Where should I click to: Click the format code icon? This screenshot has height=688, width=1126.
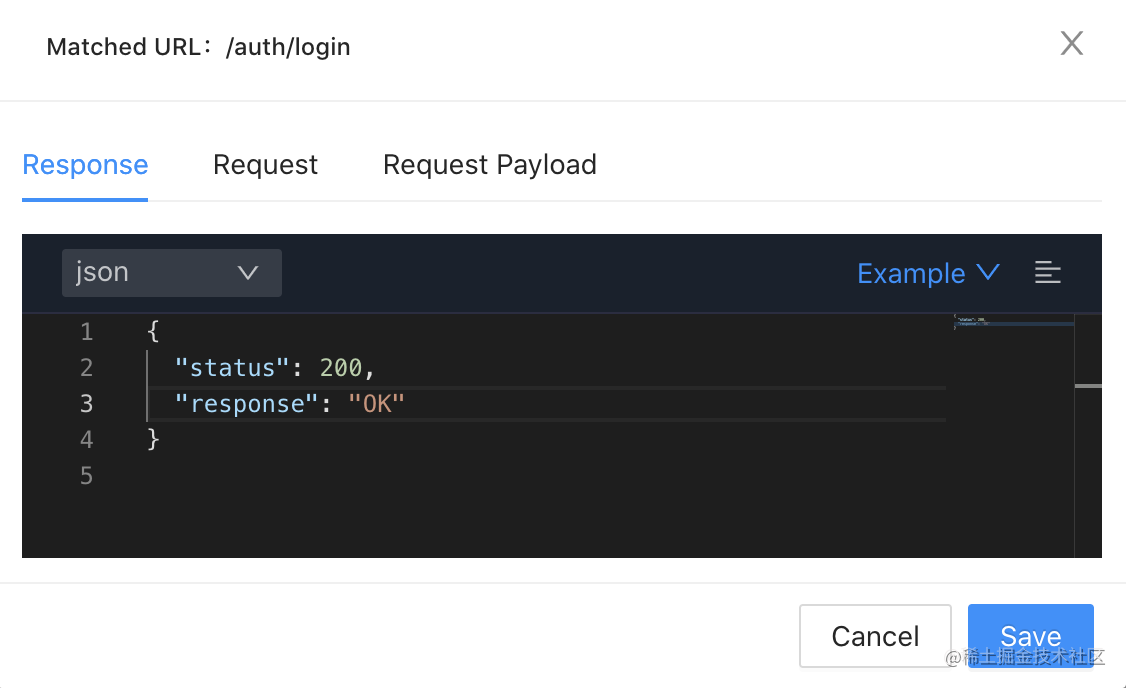[1047, 272]
